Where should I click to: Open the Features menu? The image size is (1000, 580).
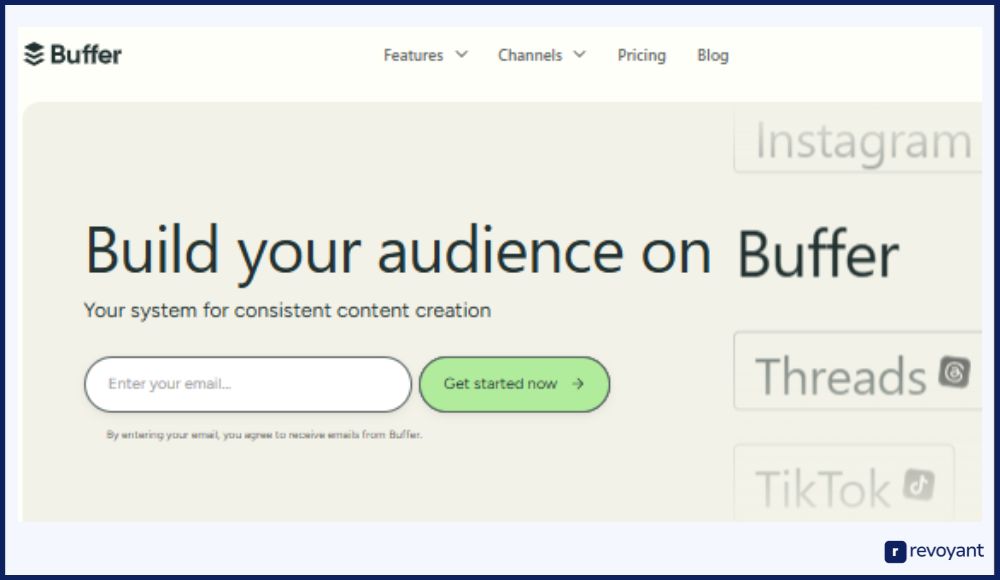tap(414, 56)
